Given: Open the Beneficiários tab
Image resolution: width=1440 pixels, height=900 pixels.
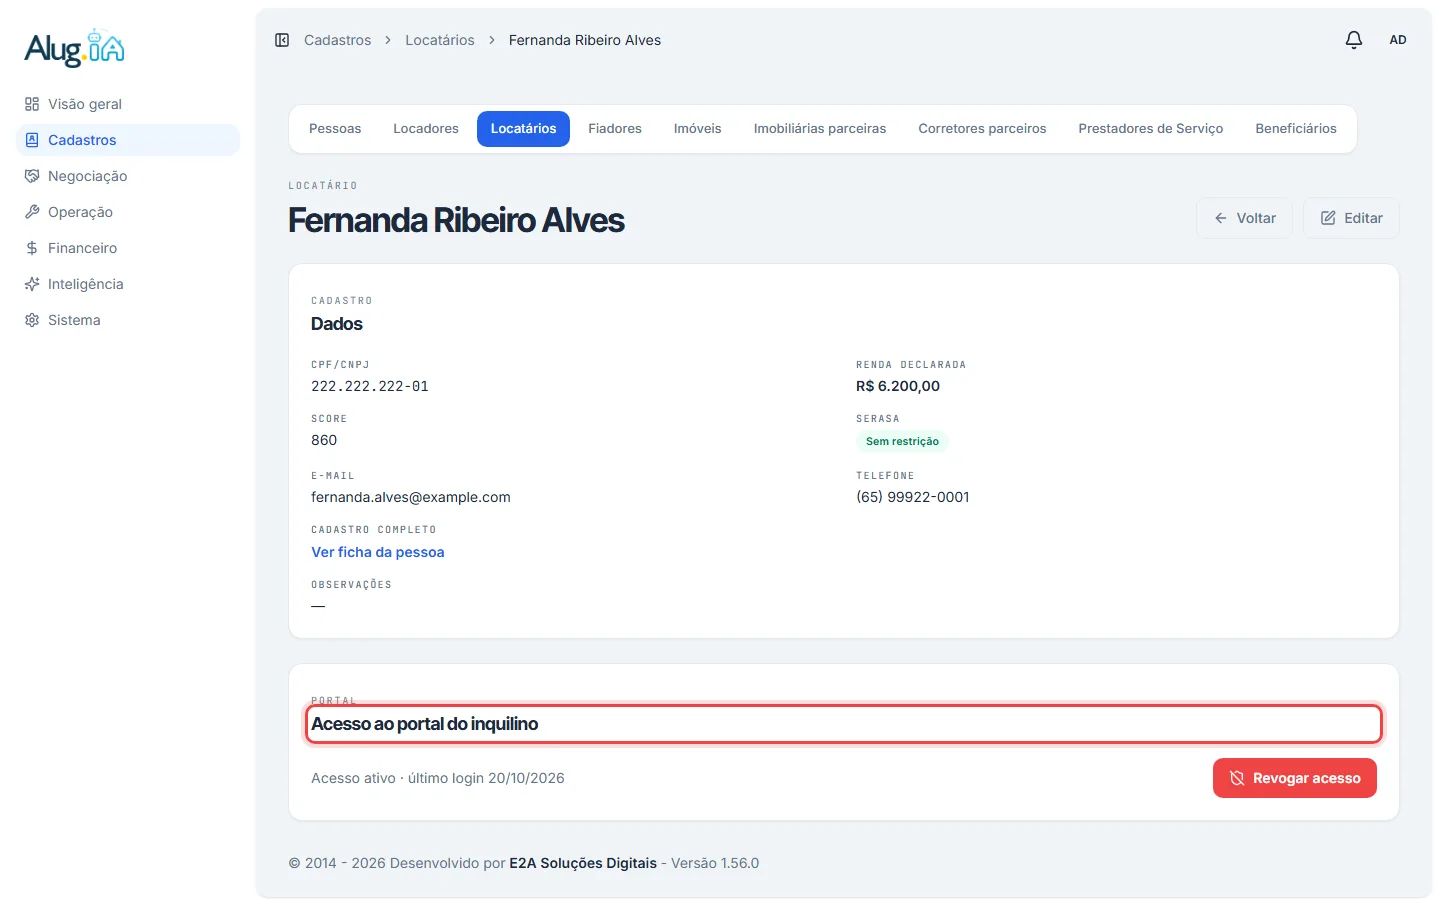Looking at the screenshot, I should (1296, 129).
